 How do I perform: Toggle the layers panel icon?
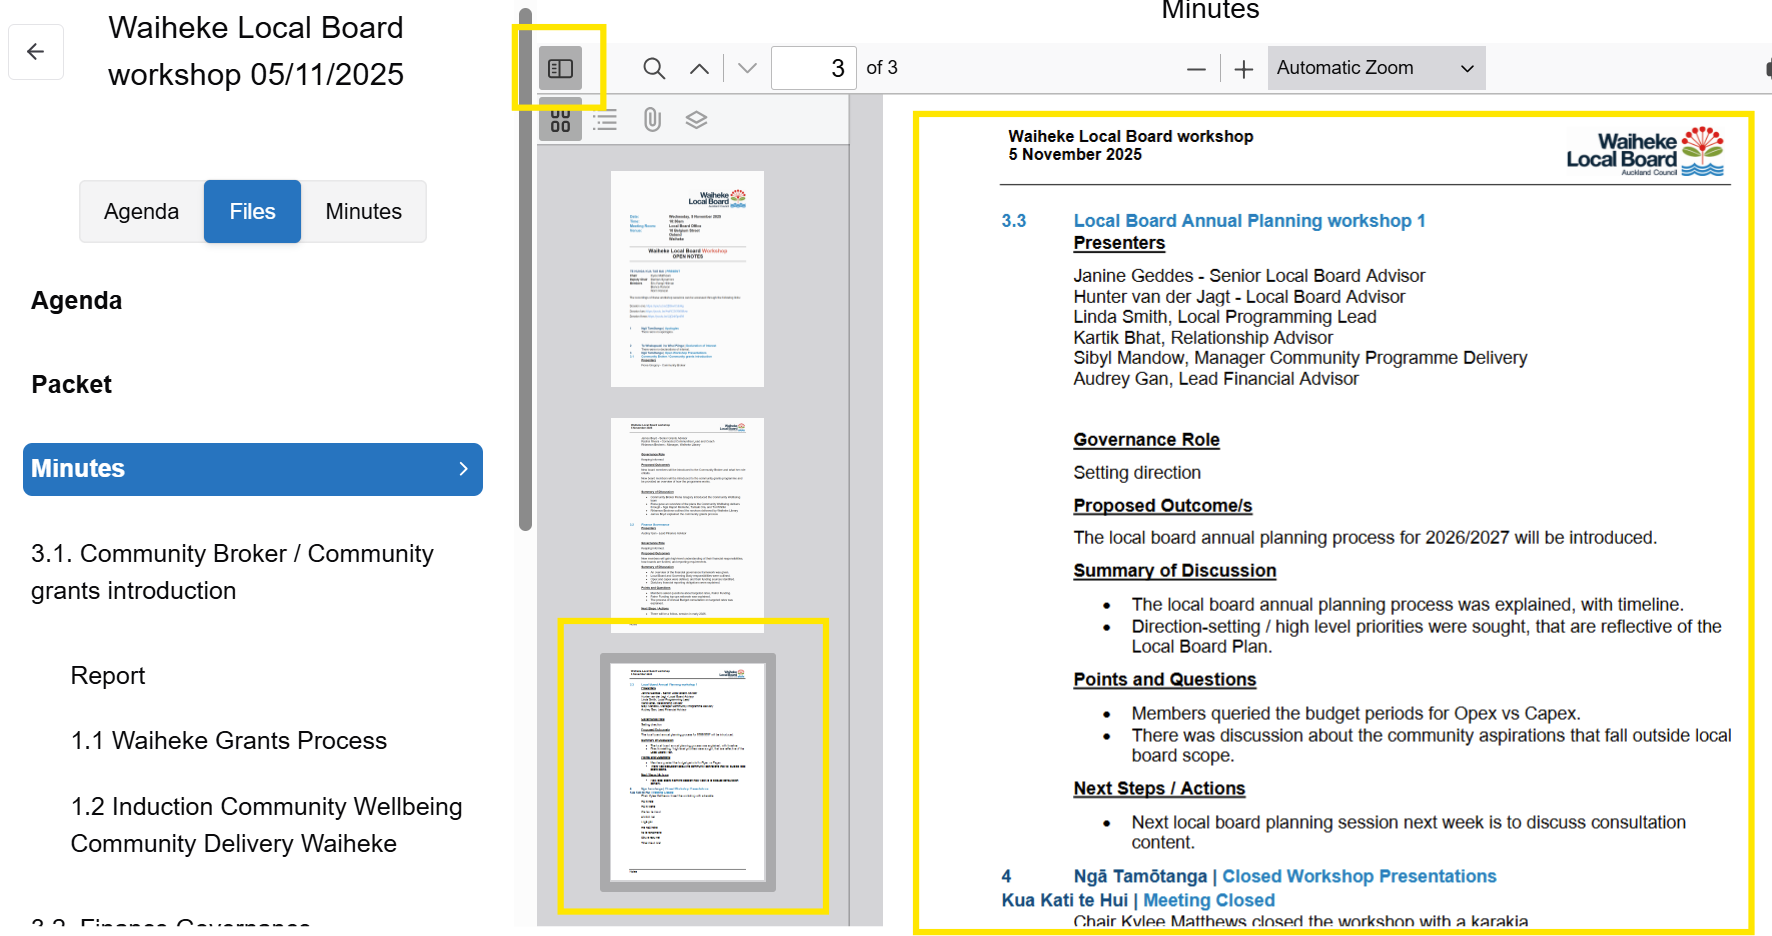coord(697,120)
